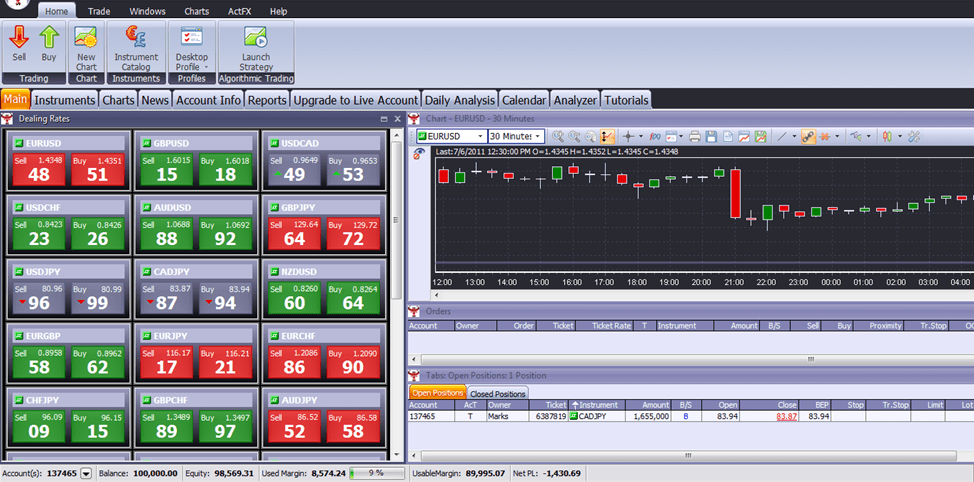
Task: Expand the crosshair tool dropdown arrow
Action: (x=641, y=137)
